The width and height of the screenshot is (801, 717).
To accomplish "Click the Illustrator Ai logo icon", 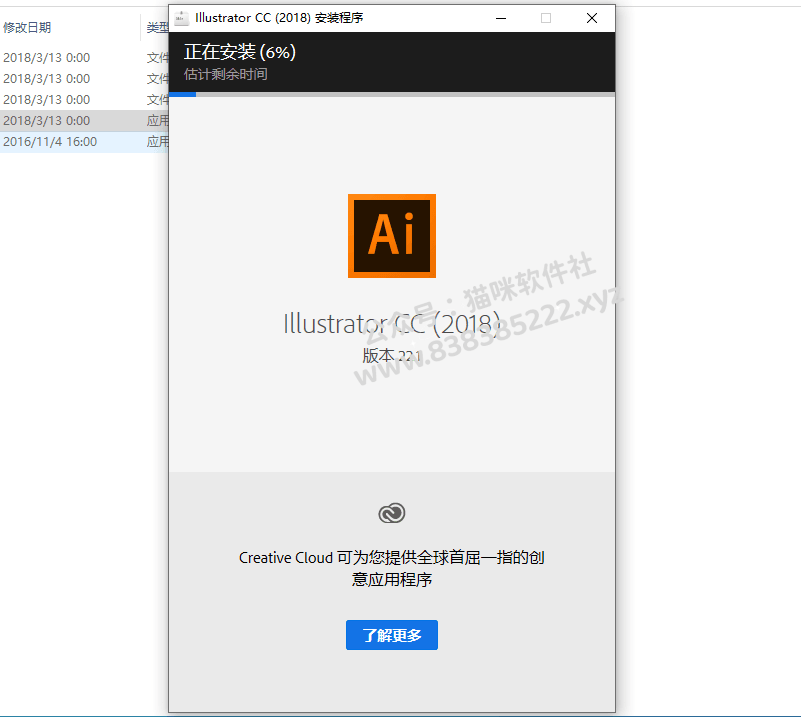I will (392, 236).
